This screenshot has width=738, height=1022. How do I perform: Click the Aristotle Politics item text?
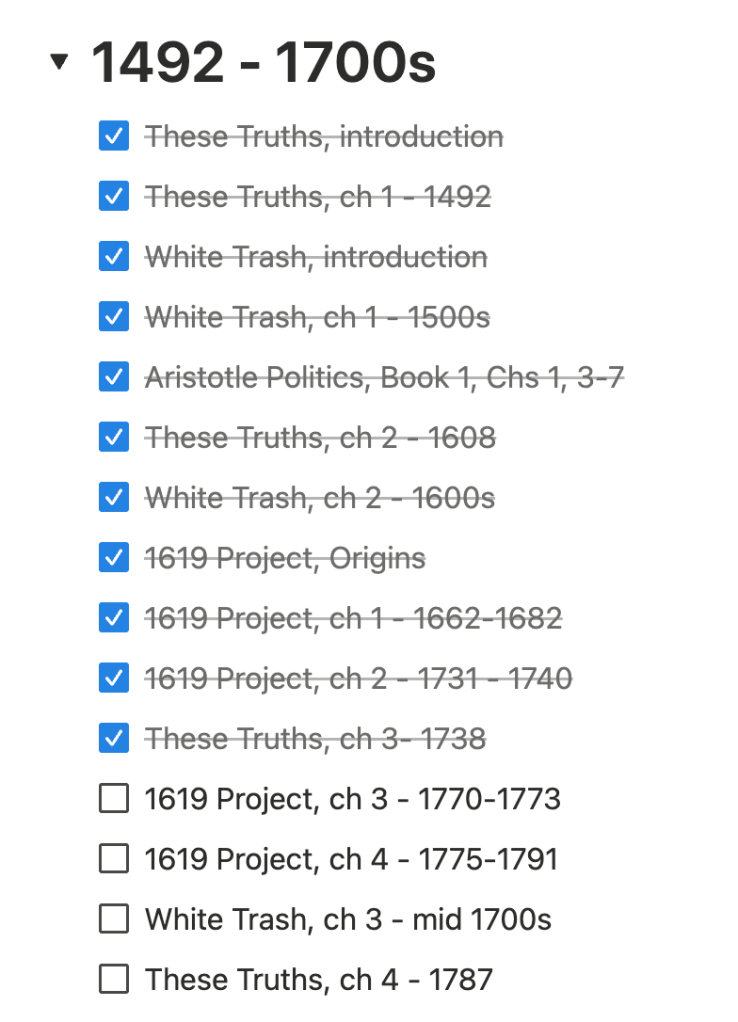[385, 377]
